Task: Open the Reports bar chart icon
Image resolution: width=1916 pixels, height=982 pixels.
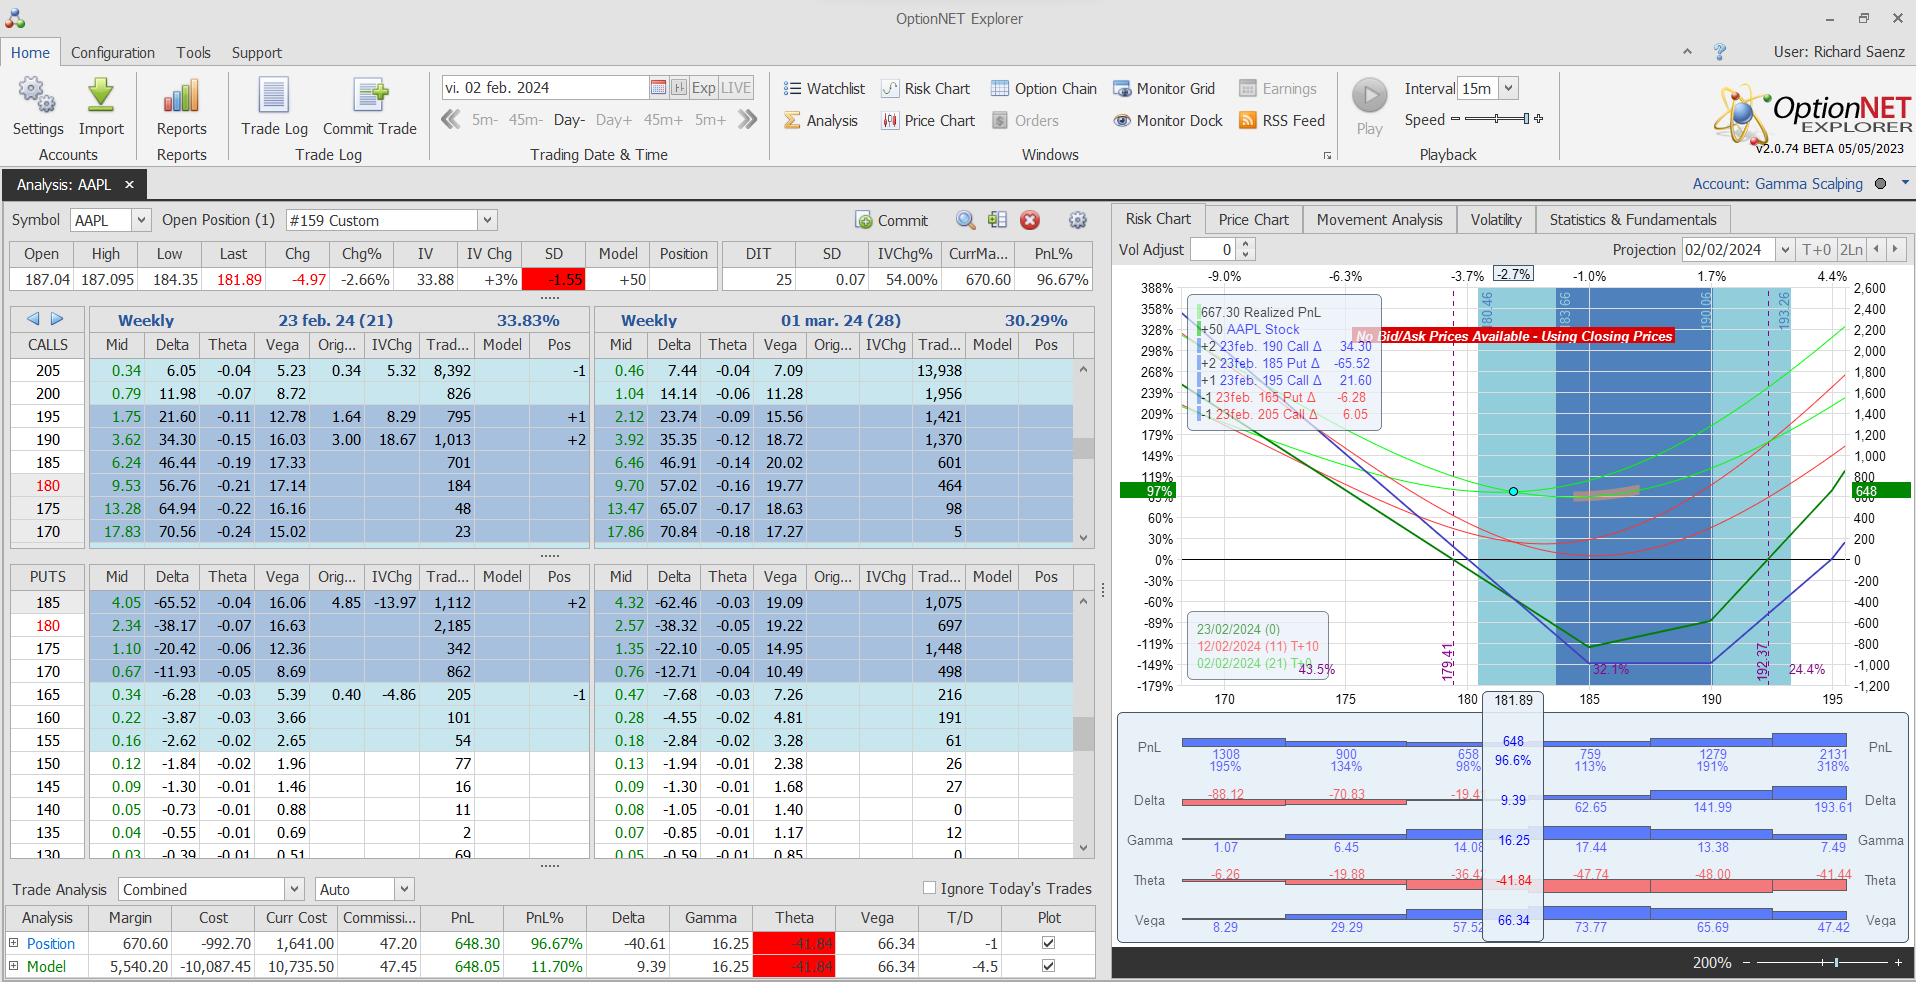Action: click(x=181, y=96)
